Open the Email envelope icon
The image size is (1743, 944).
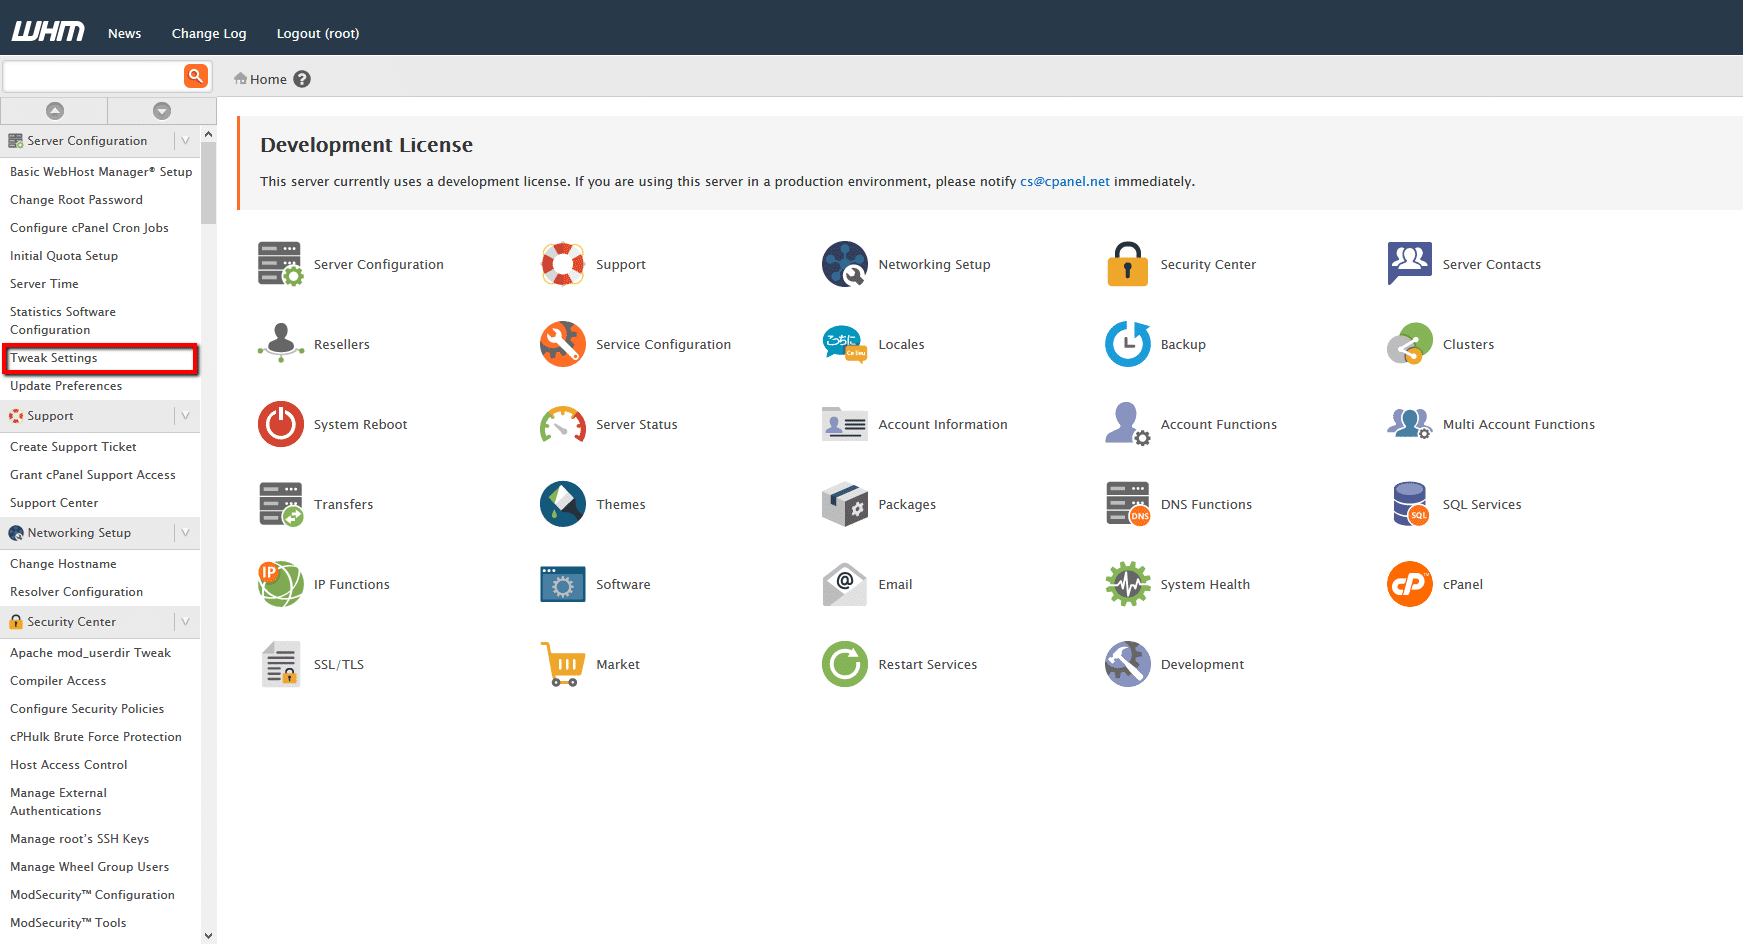point(845,584)
